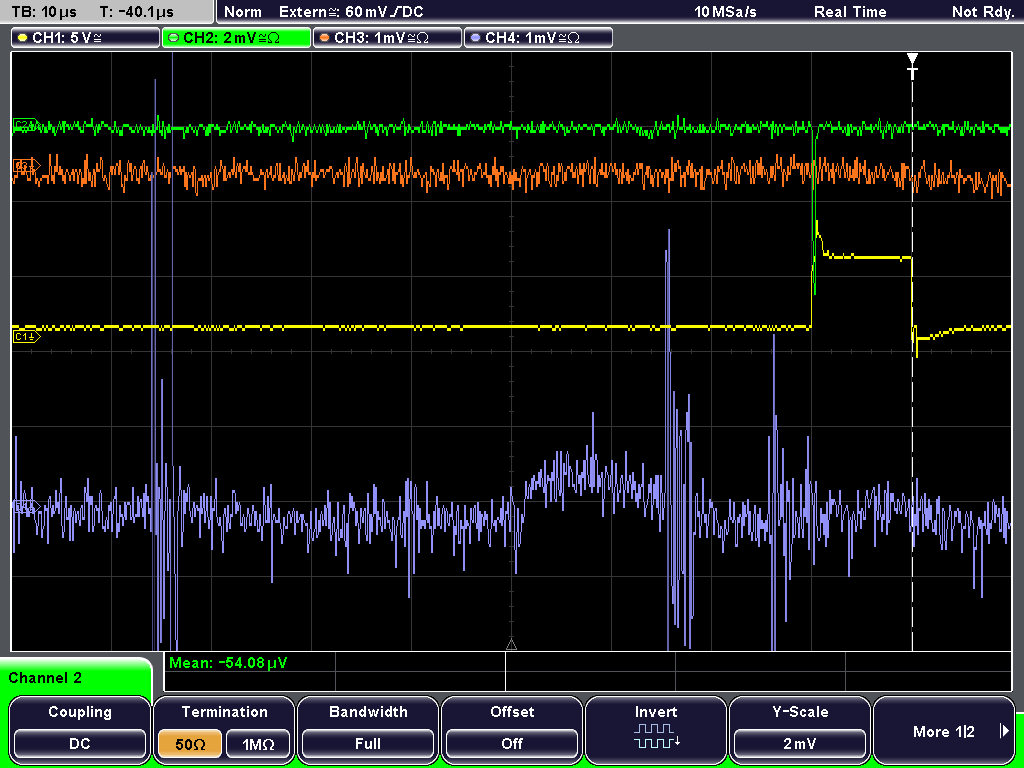Click the bottom time reference triangle
This screenshot has height=768, width=1024.
pyautogui.click(x=511, y=645)
